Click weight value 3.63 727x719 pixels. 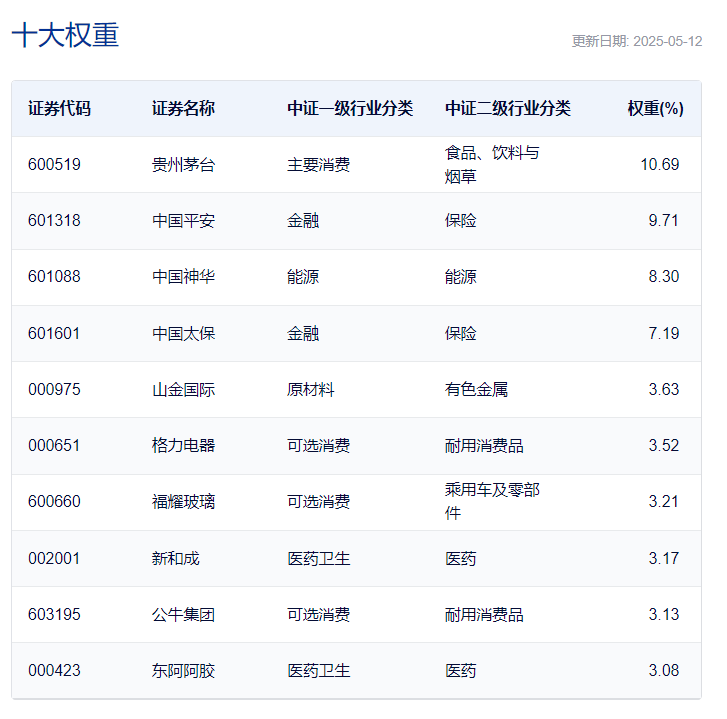(x=663, y=389)
